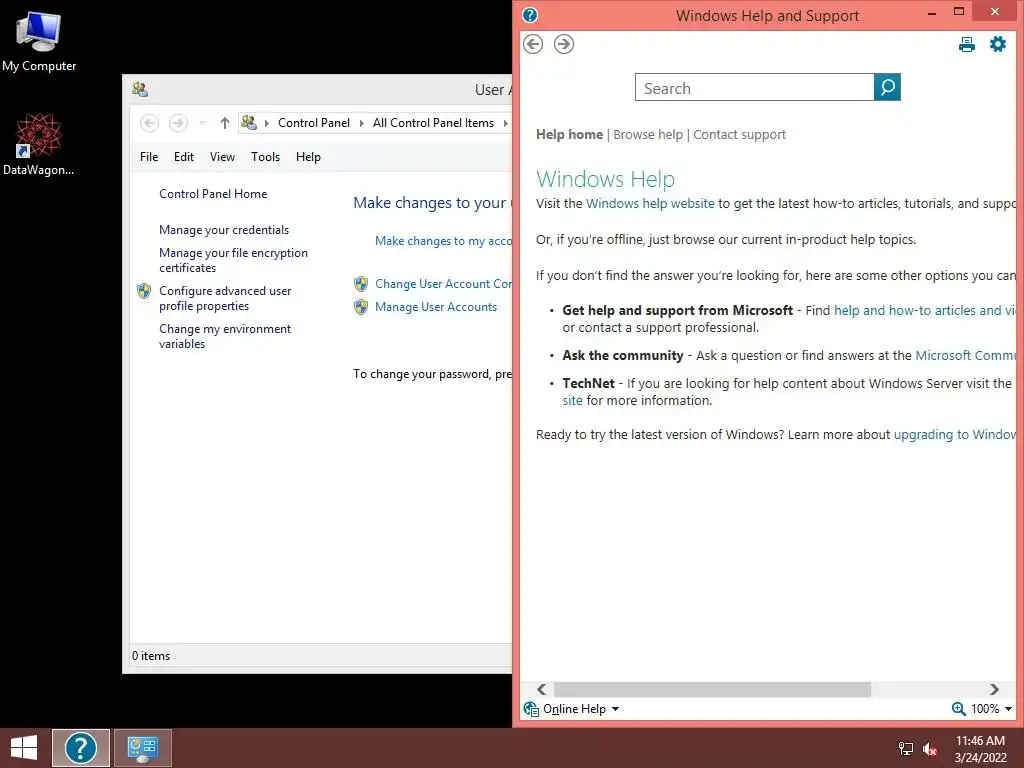The image size is (1024, 768).
Task: Click the help and how-to articles link
Action: (x=925, y=311)
